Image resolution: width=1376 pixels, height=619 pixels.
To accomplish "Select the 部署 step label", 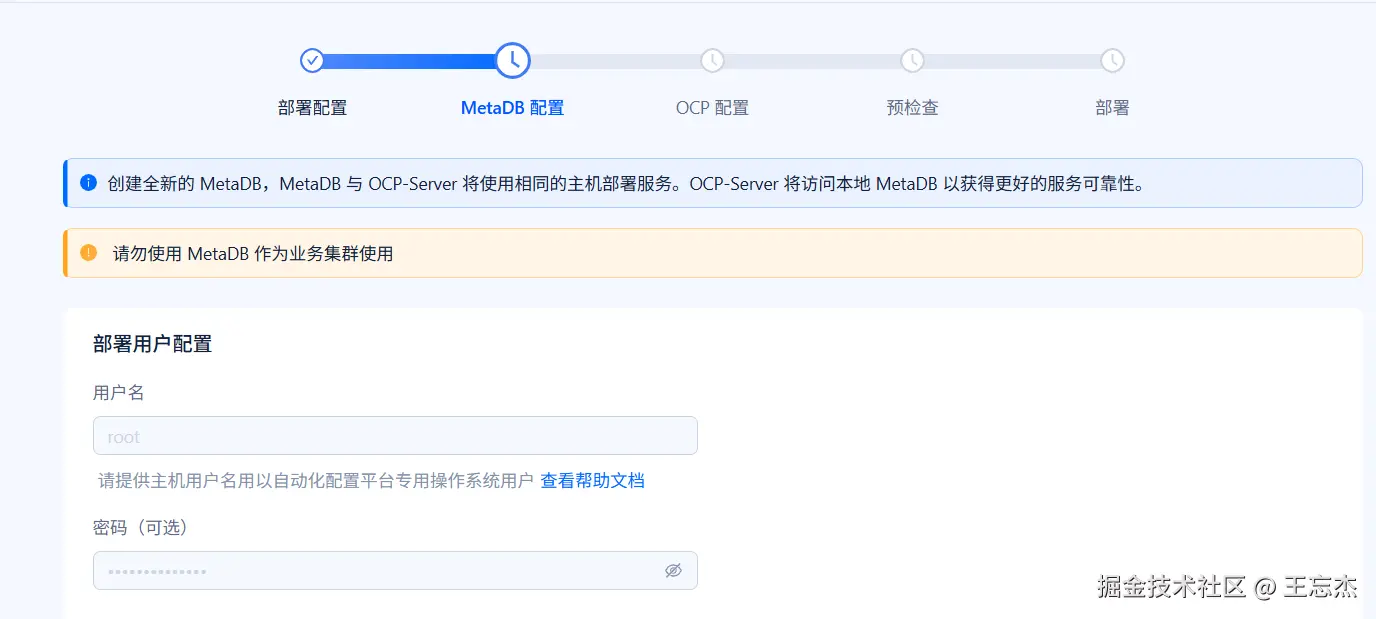I will click(x=1112, y=108).
